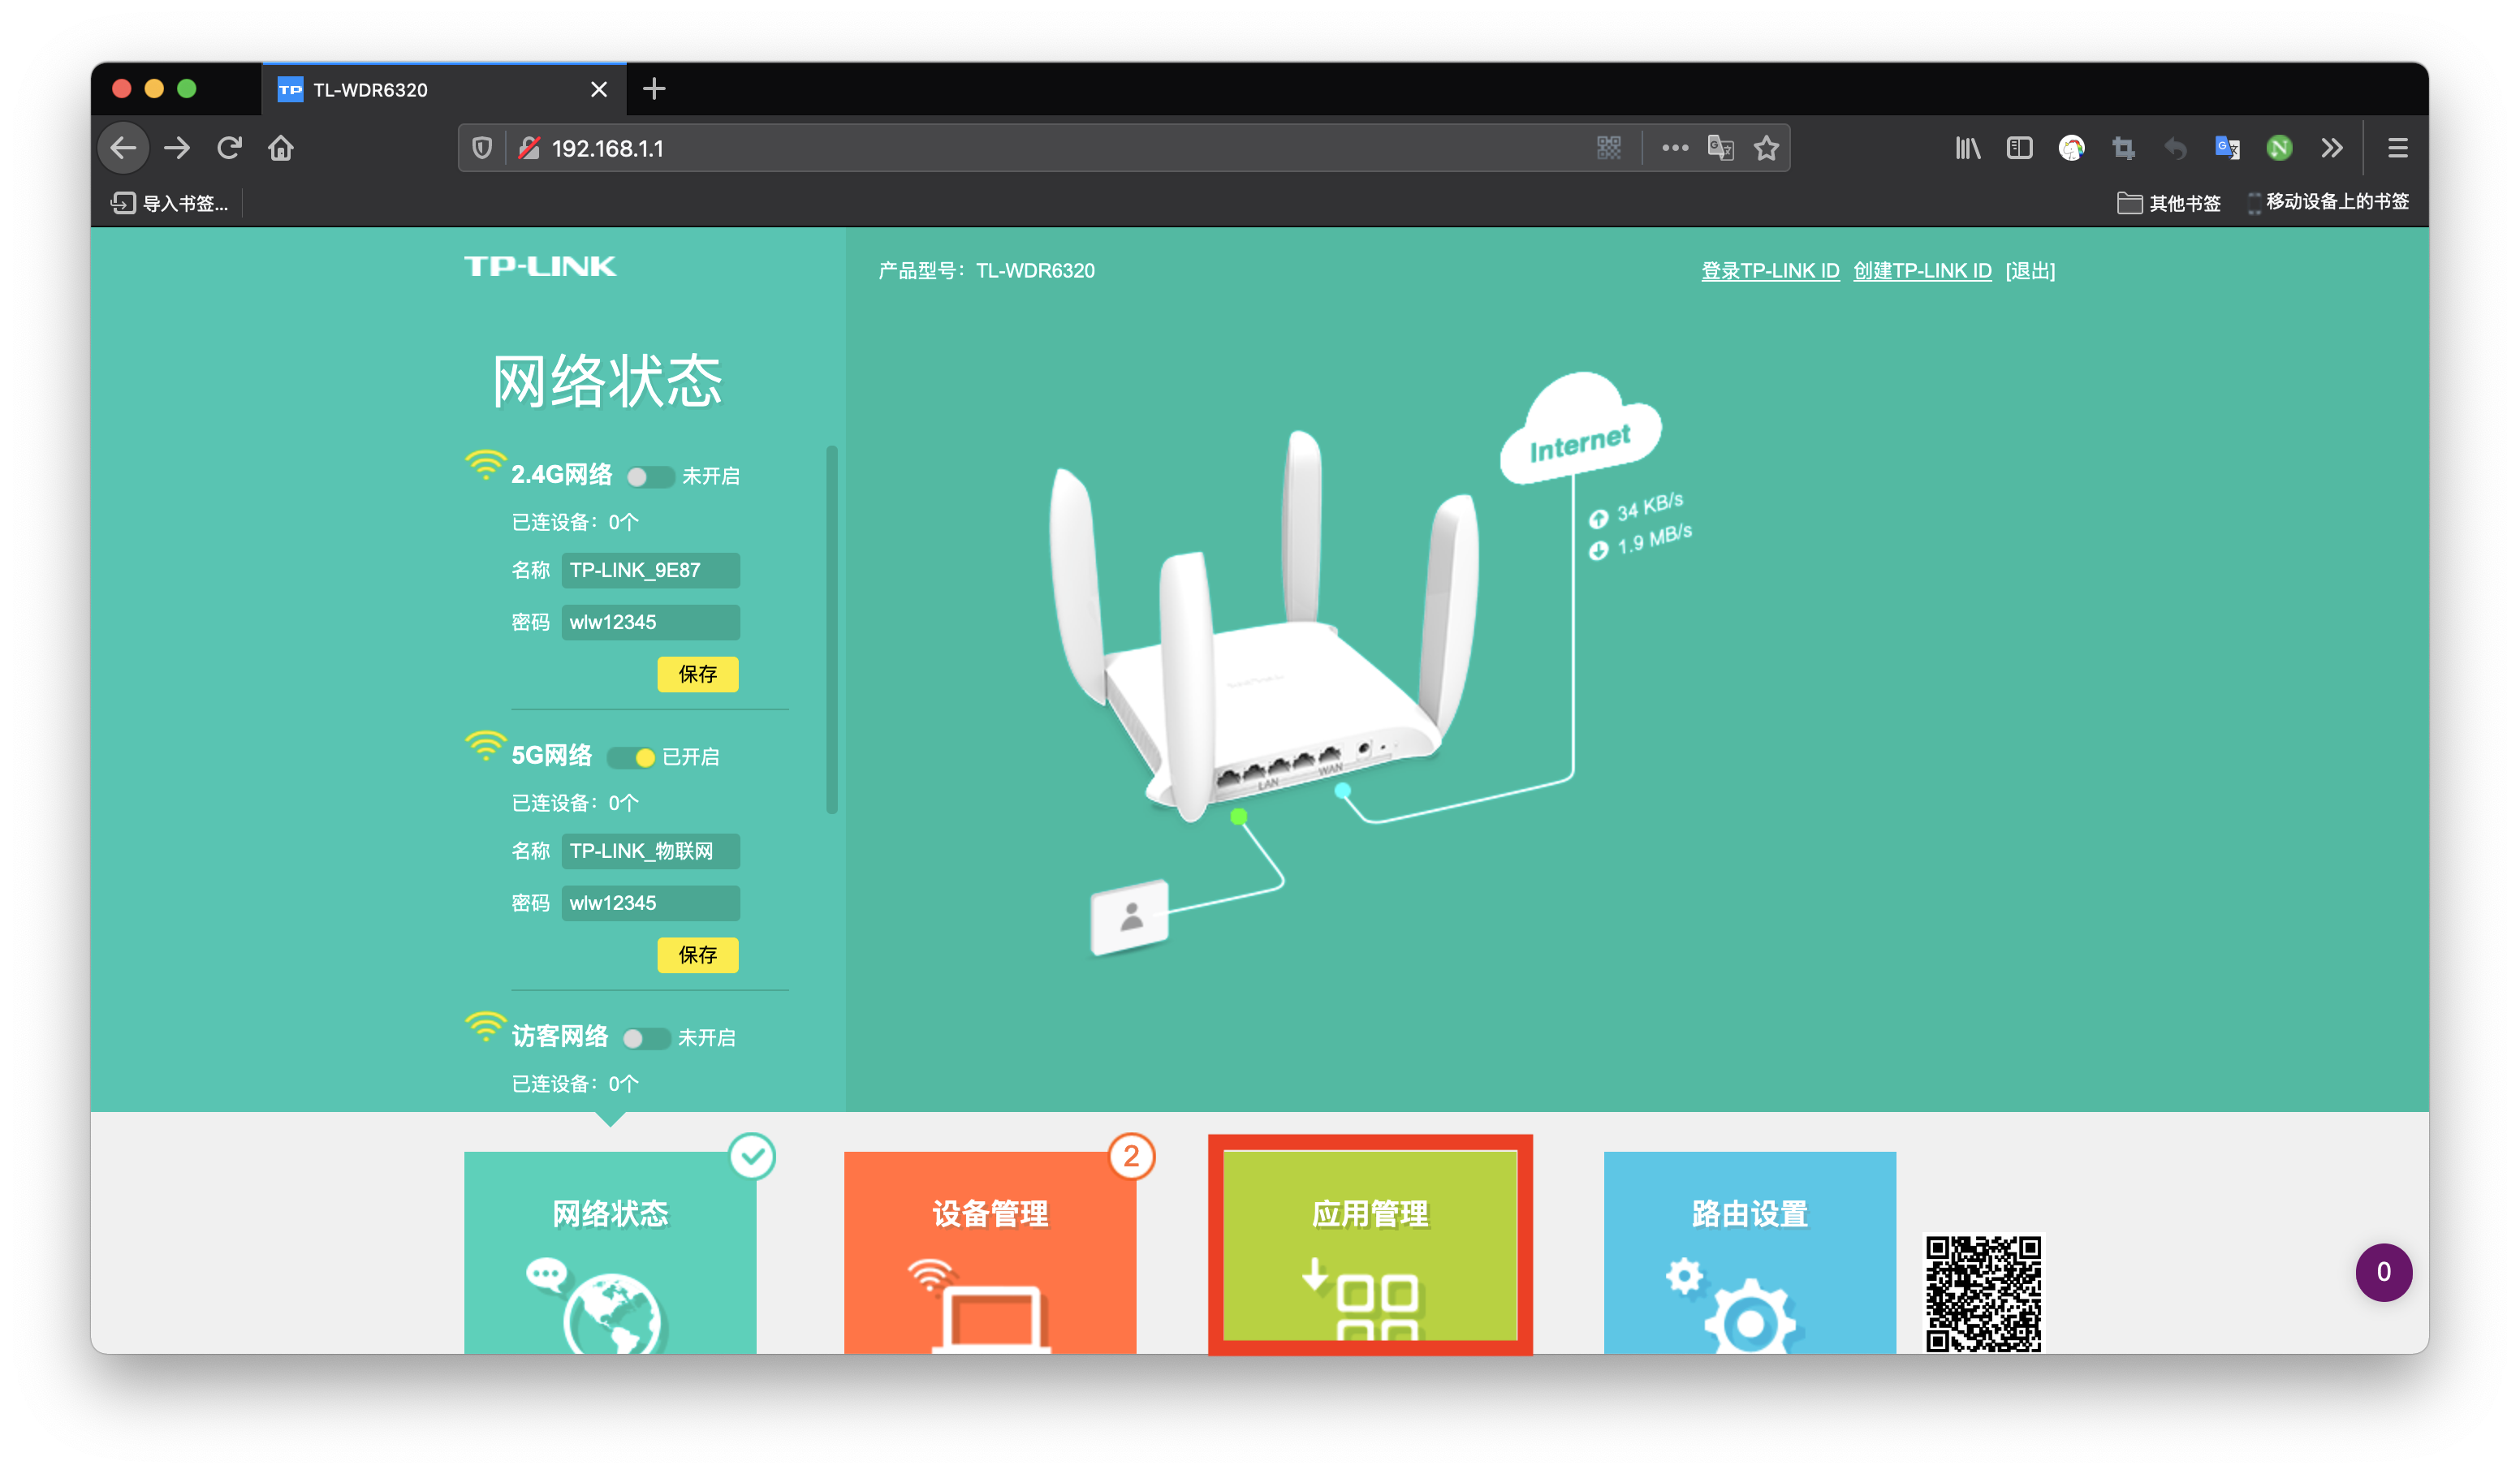Screen dimensions: 2520x1474
Task: Turn off the 5G网络 switch
Action: (x=632, y=758)
